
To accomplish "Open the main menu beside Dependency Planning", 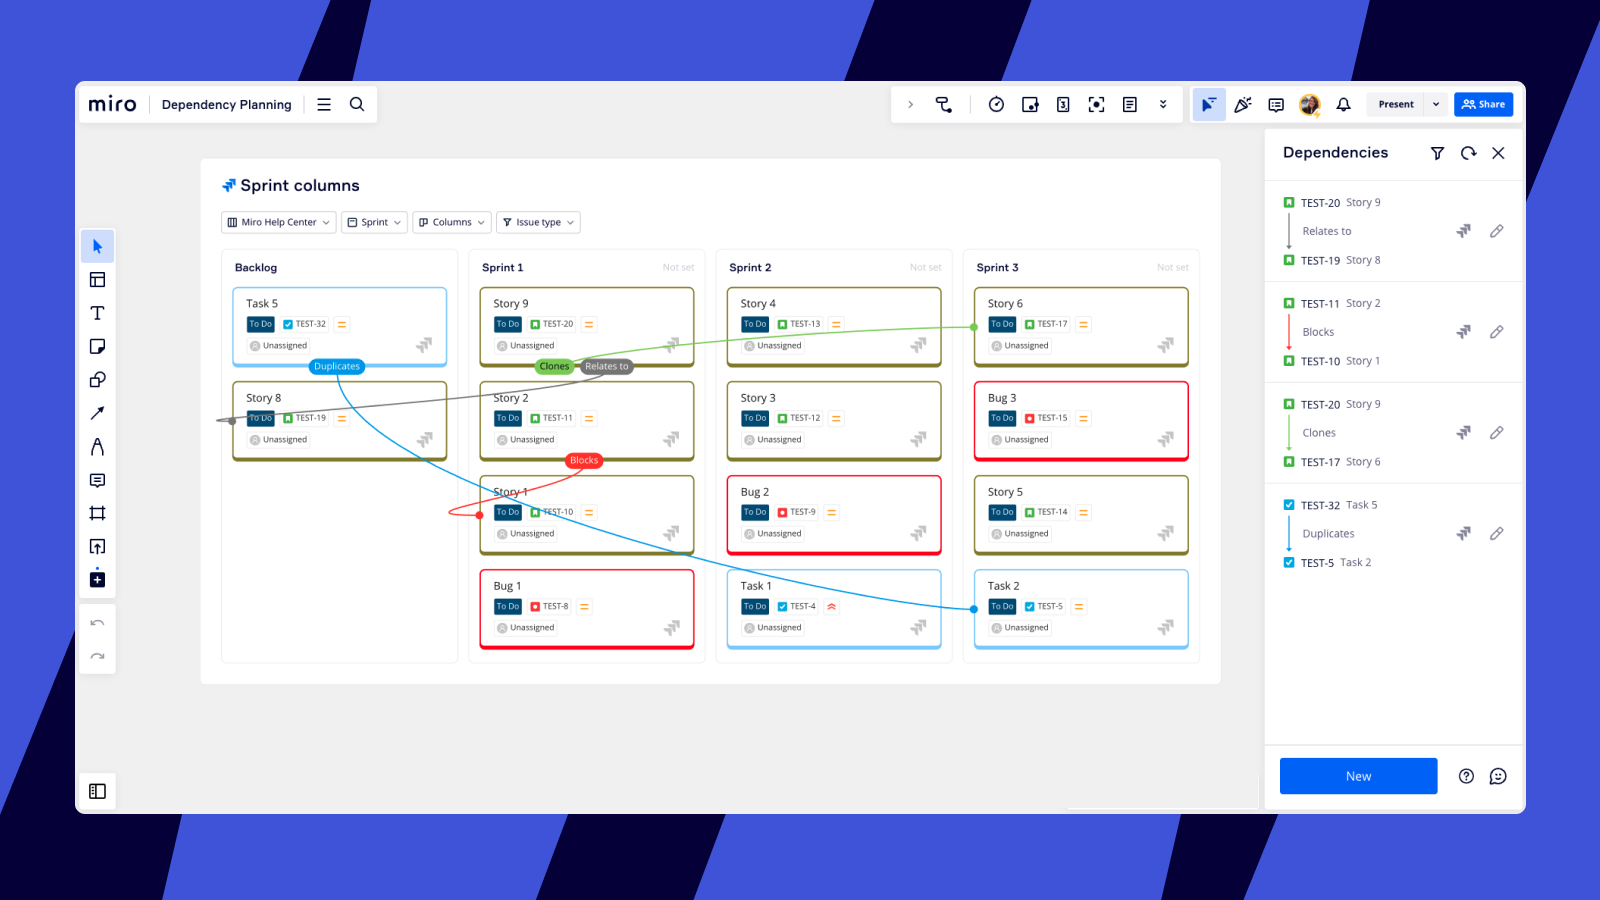I will click(323, 104).
